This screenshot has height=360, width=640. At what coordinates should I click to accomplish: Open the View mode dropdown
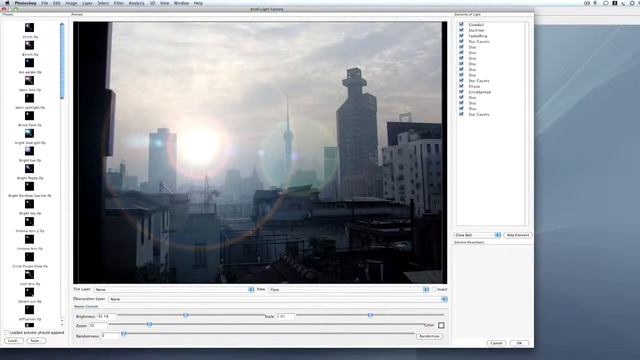click(349, 289)
